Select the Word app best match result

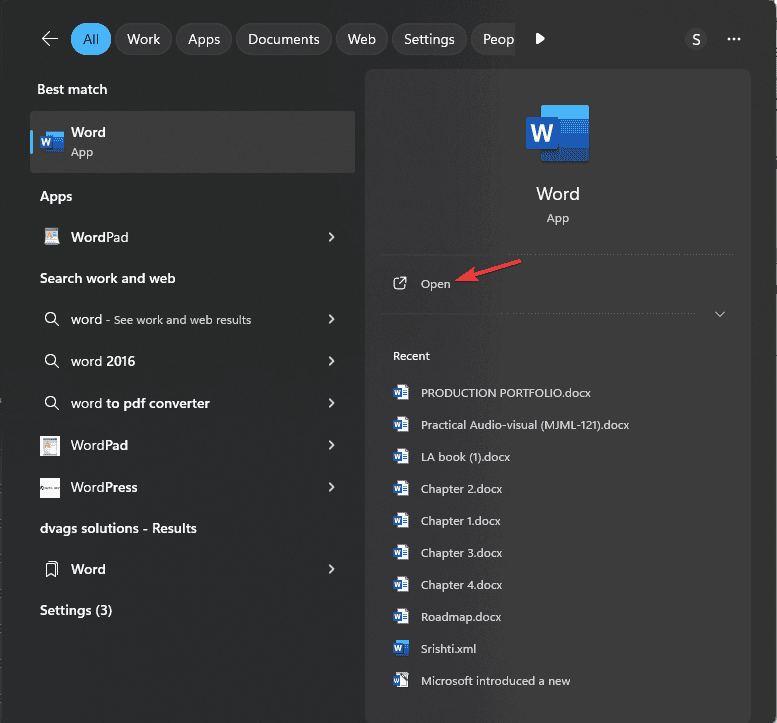(192, 142)
